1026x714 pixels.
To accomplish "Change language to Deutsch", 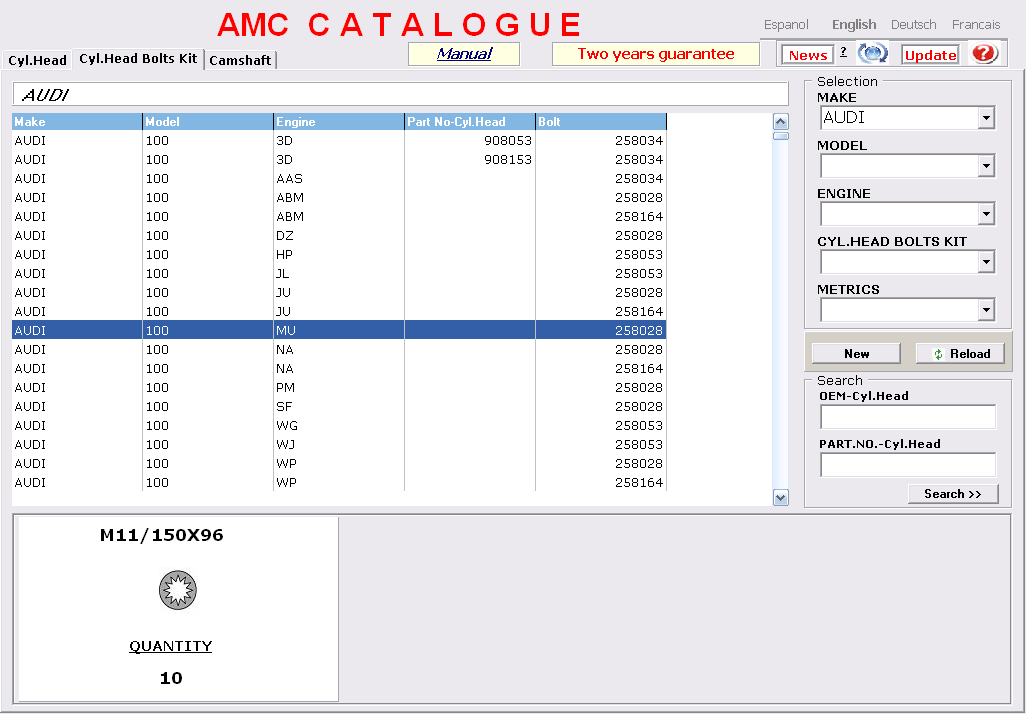I will click(913, 25).
